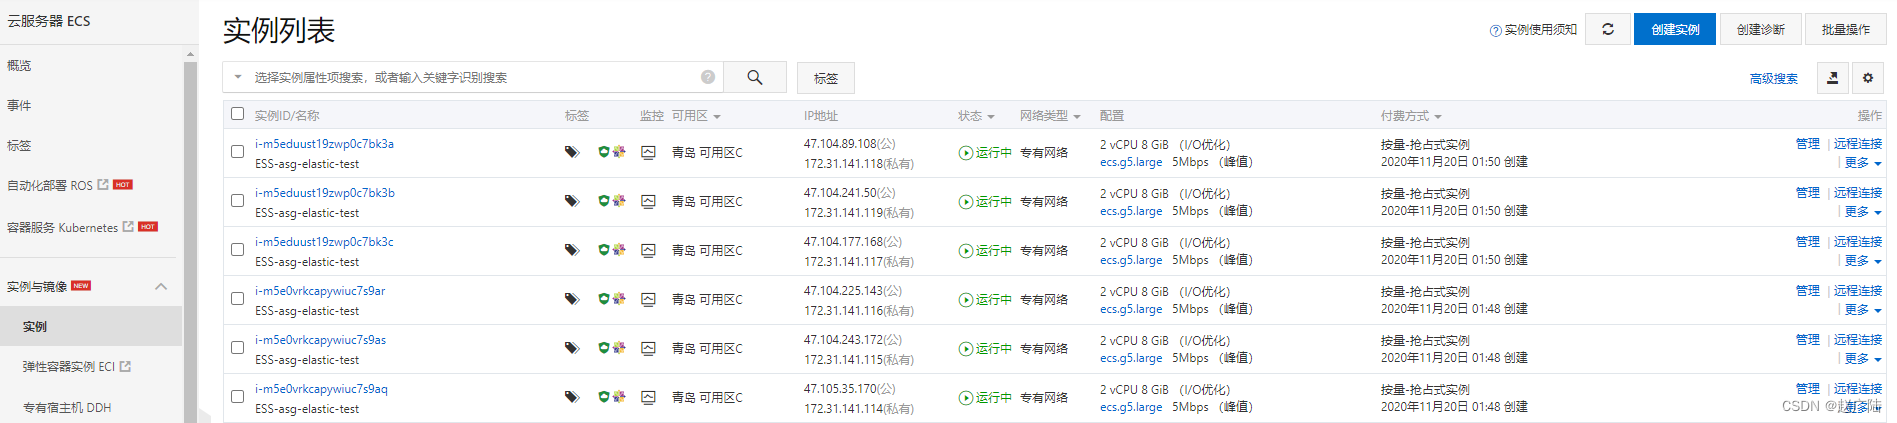Open monitoring chart icon for i-m5e0vrkcapywiuc7s9as
The width and height of the screenshot is (1897, 423).
pyautogui.click(x=648, y=348)
